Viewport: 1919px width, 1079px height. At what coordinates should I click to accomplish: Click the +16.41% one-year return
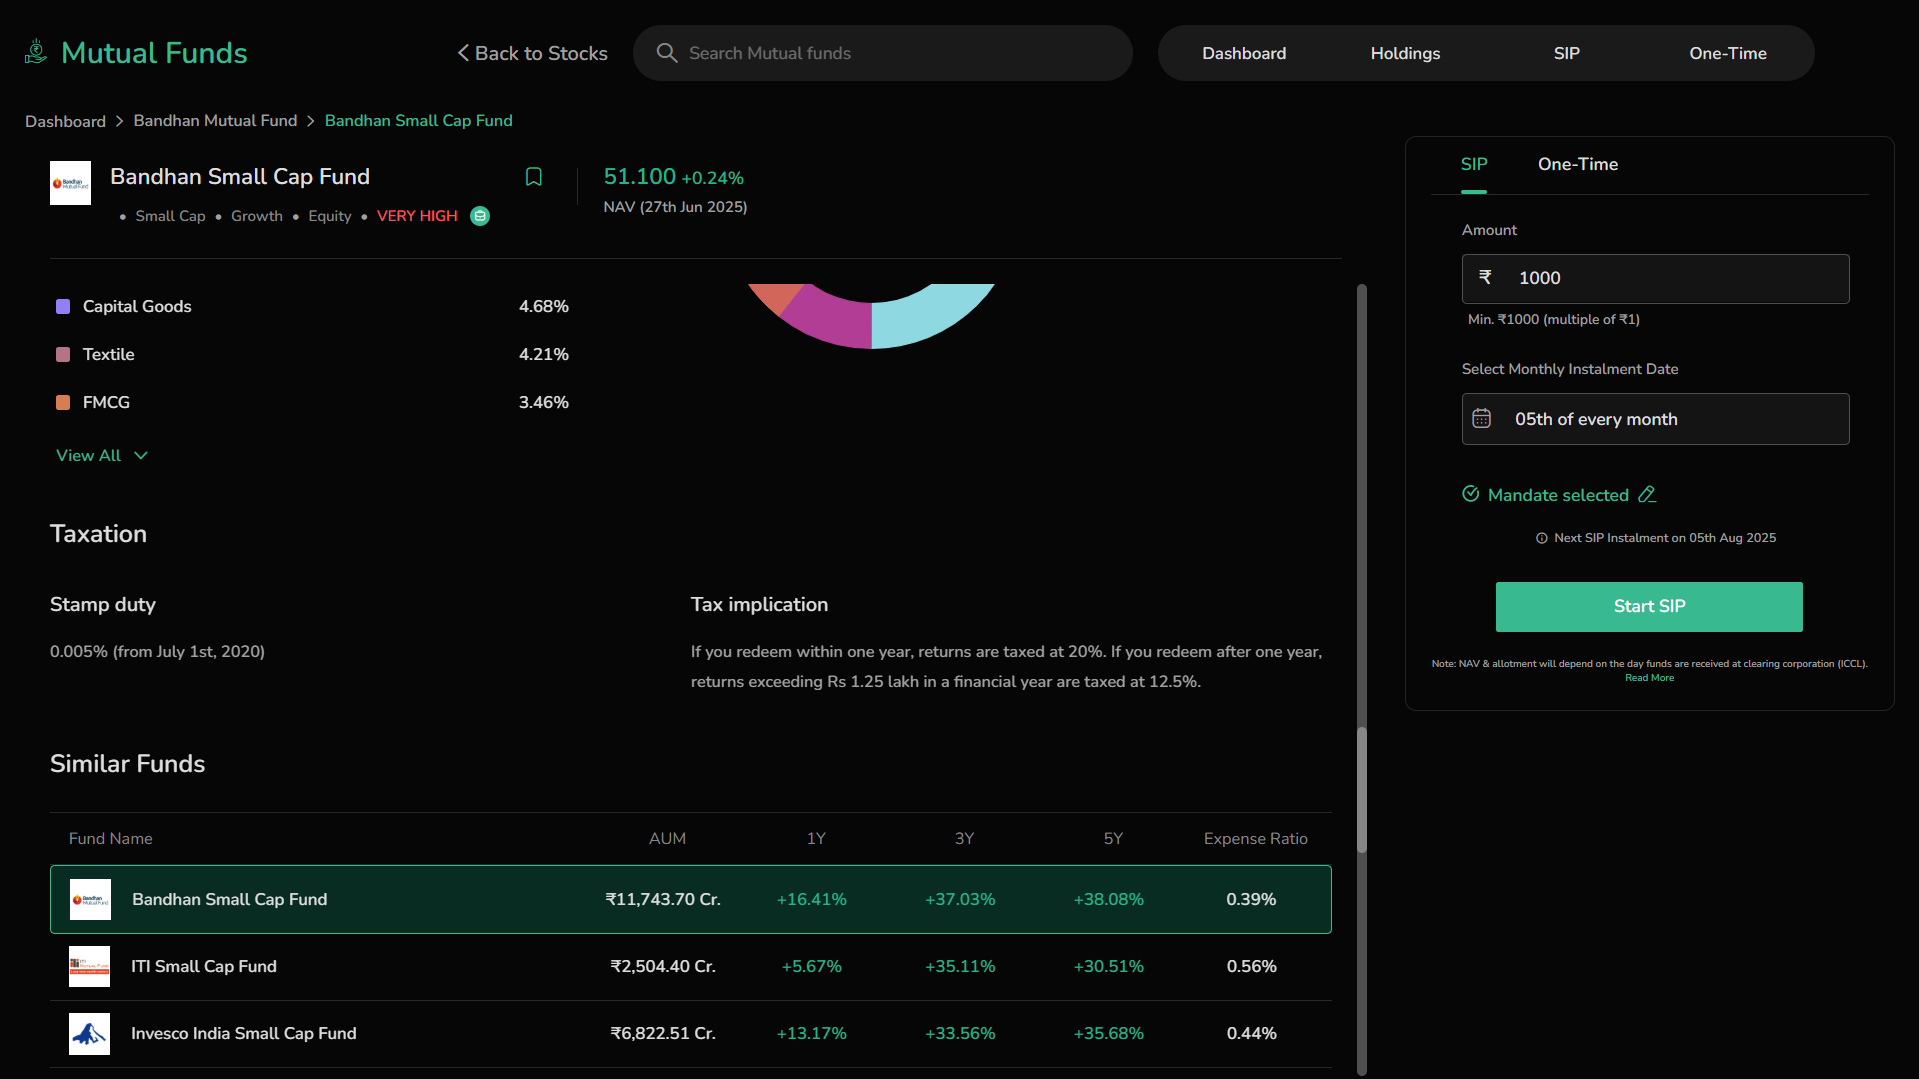(811, 900)
